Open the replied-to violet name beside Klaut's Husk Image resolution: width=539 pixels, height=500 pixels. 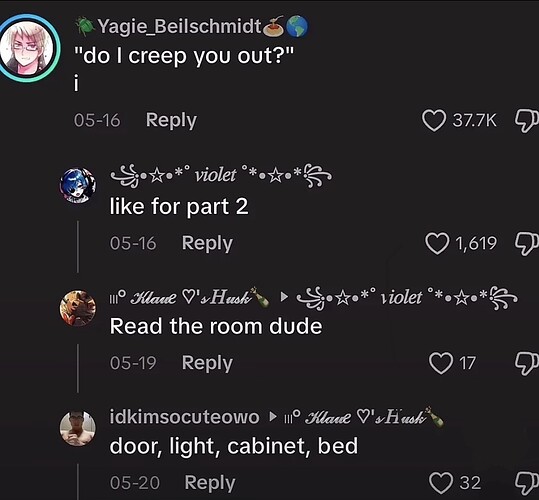coord(407,298)
